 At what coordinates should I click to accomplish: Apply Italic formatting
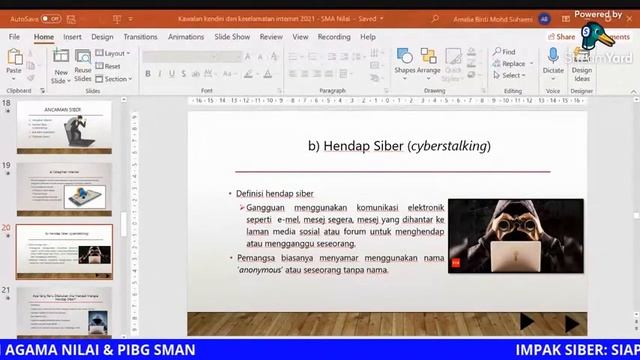pyautogui.click(x=160, y=74)
